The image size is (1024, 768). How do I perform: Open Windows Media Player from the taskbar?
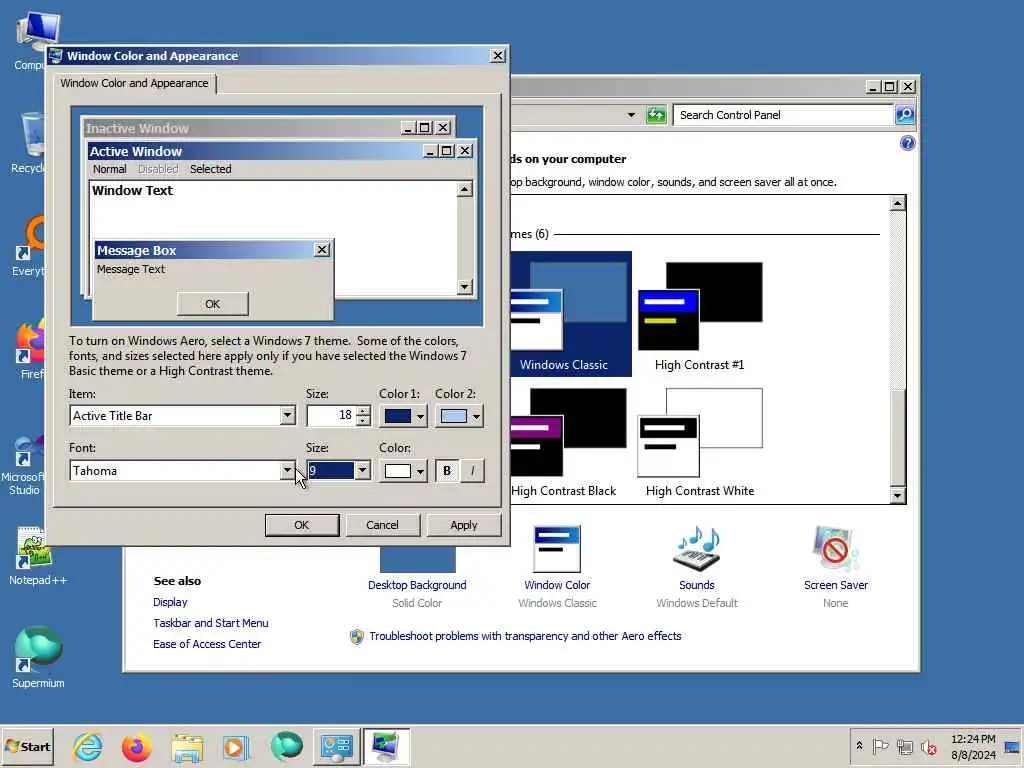coord(236,747)
